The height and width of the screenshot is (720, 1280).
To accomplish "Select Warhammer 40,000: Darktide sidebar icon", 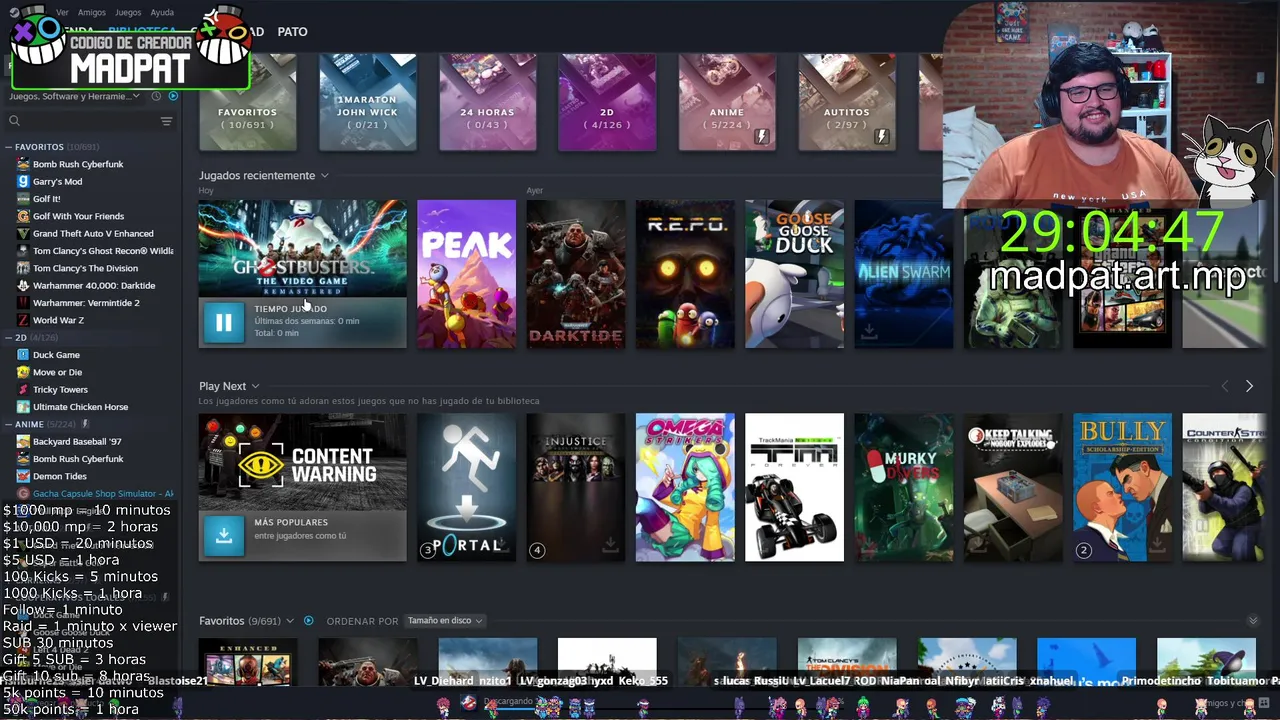I will pos(23,285).
